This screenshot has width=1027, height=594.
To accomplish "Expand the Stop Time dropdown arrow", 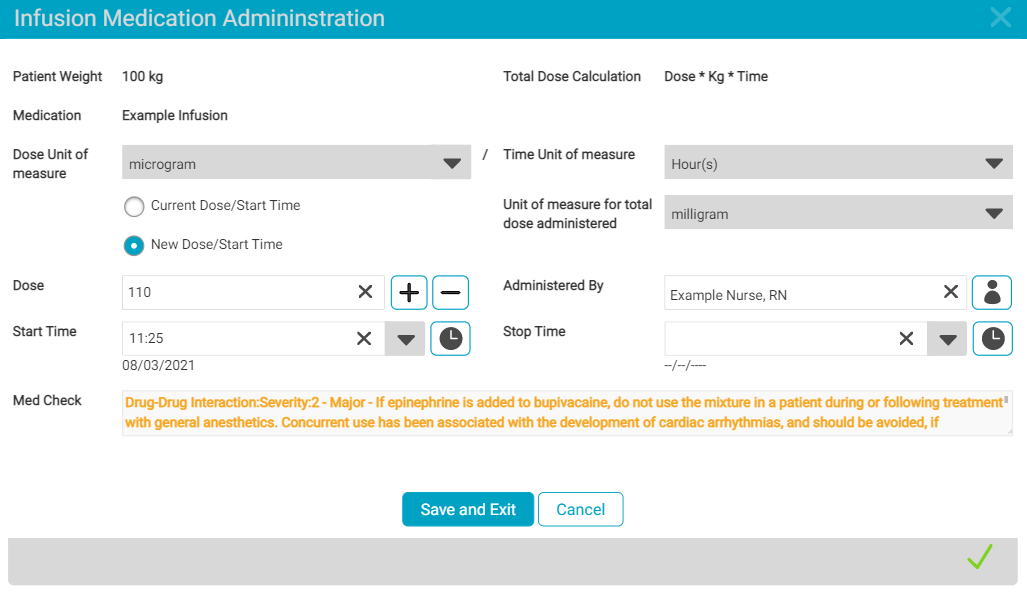I will tap(947, 339).
